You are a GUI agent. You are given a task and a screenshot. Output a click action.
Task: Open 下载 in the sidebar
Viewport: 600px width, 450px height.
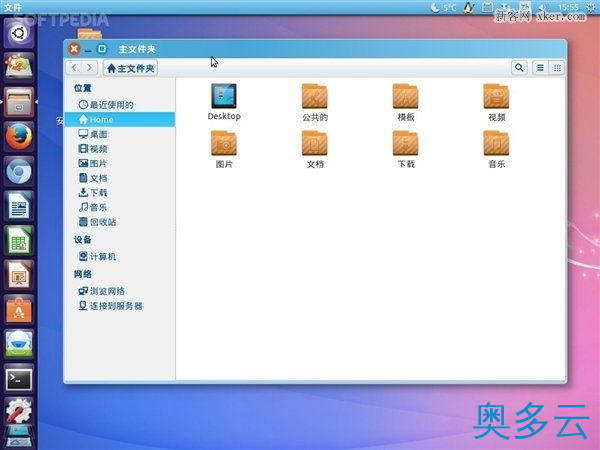(x=120, y=192)
